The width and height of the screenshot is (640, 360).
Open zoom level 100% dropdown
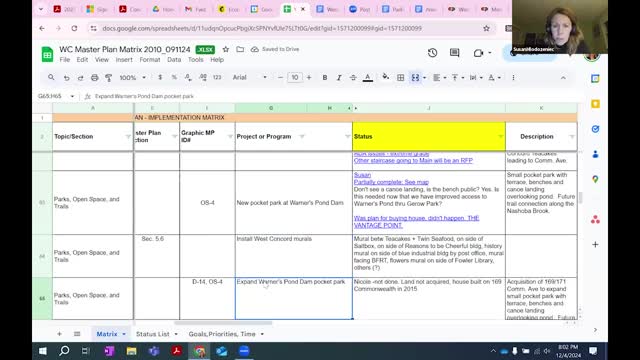pos(132,78)
